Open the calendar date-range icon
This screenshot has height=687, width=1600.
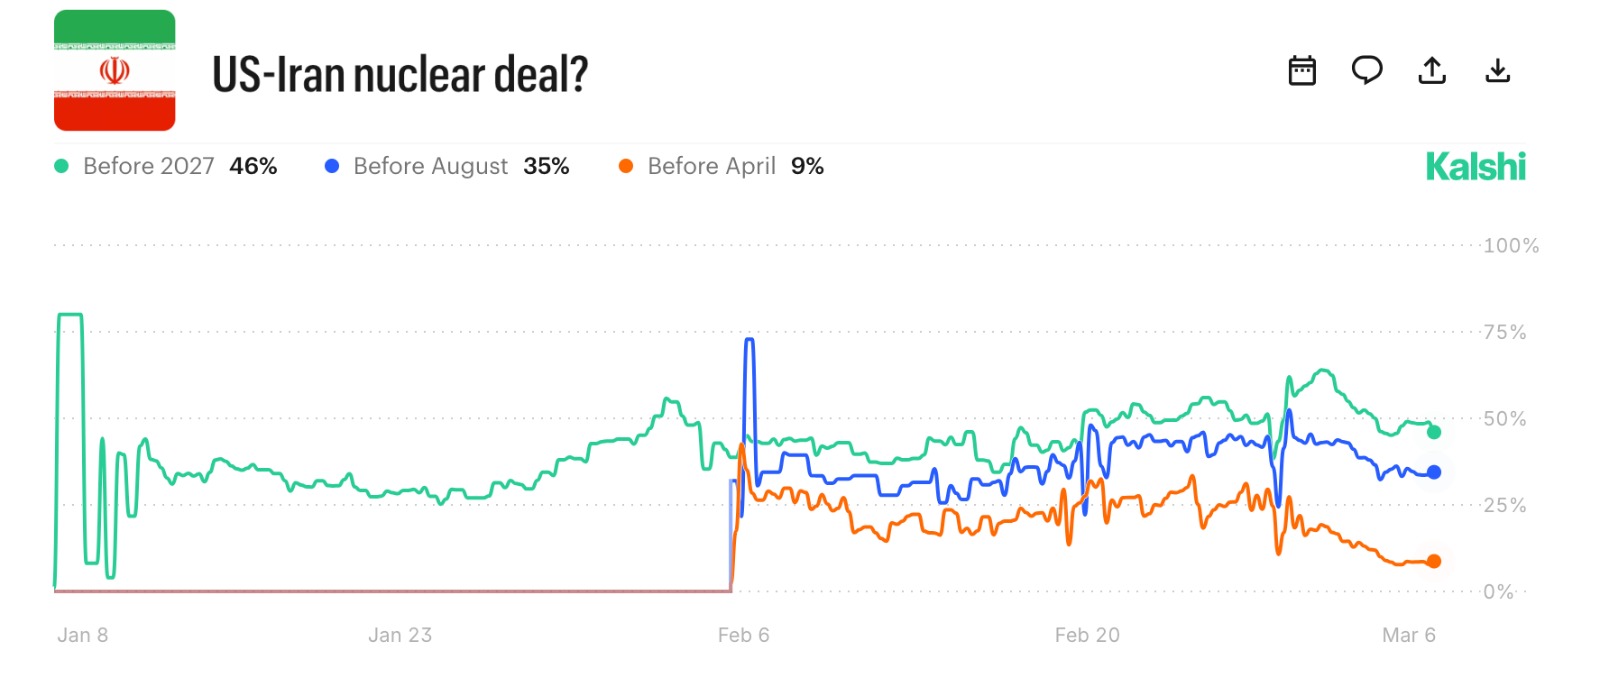1302,71
